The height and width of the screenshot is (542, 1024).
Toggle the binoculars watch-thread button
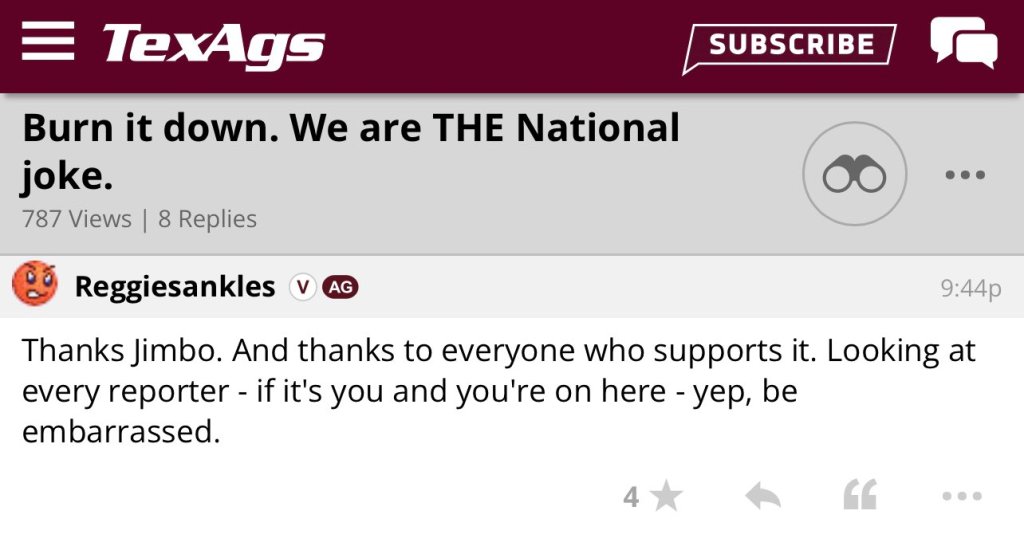coord(854,174)
